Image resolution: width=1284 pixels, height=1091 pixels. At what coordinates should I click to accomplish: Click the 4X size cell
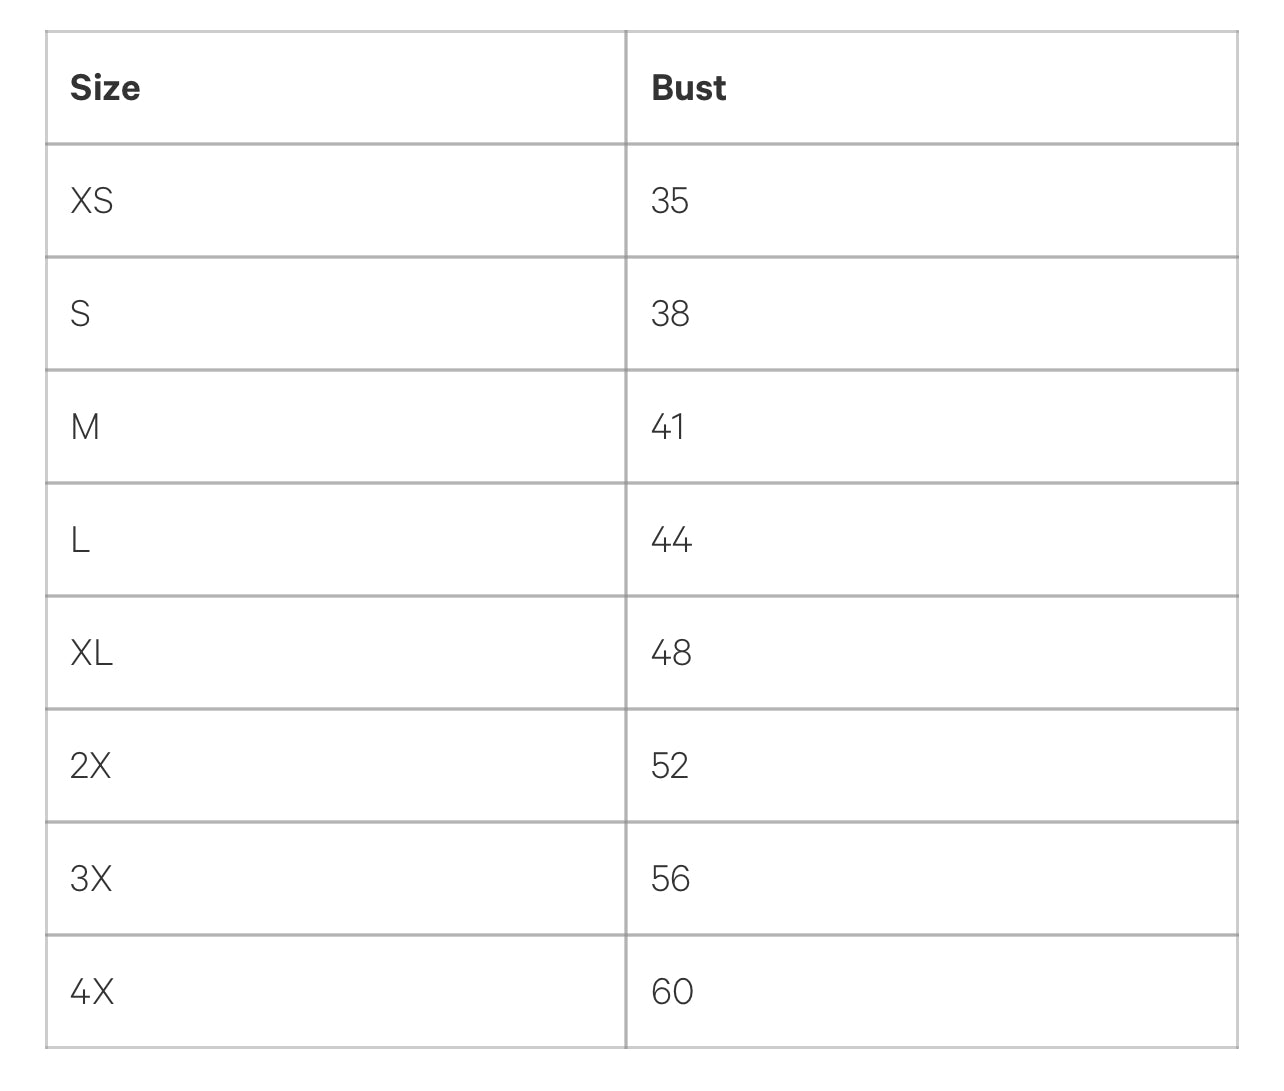pyautogui.click(x=92, y=992)
